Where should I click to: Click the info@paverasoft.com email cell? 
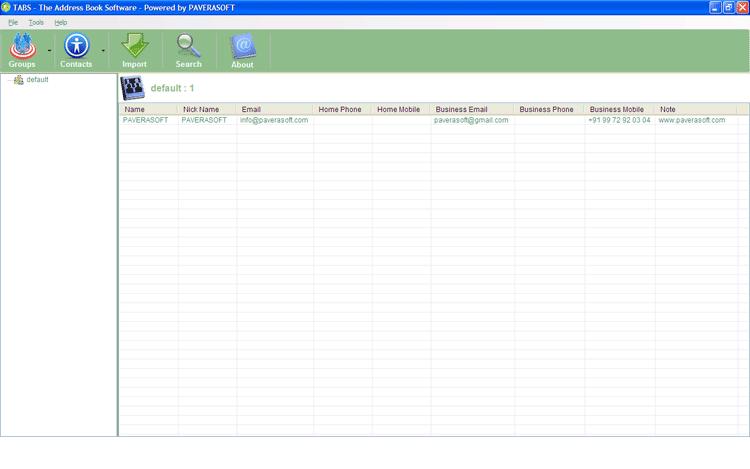(x=274, y=120)
